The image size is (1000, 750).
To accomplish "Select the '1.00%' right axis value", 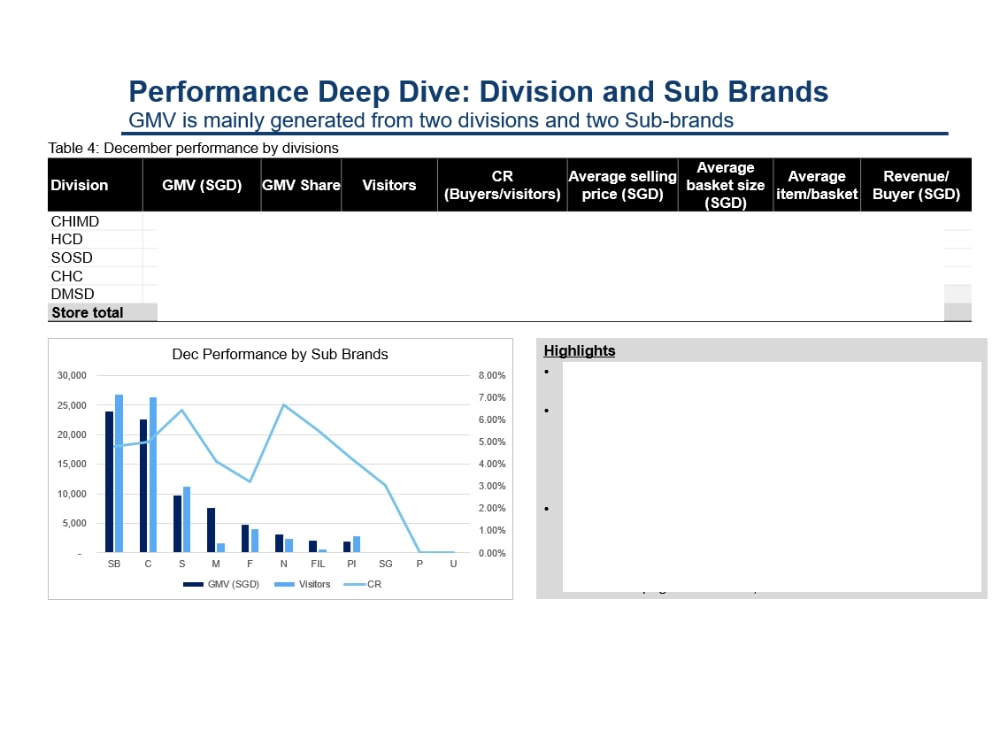I will point(492,531).
